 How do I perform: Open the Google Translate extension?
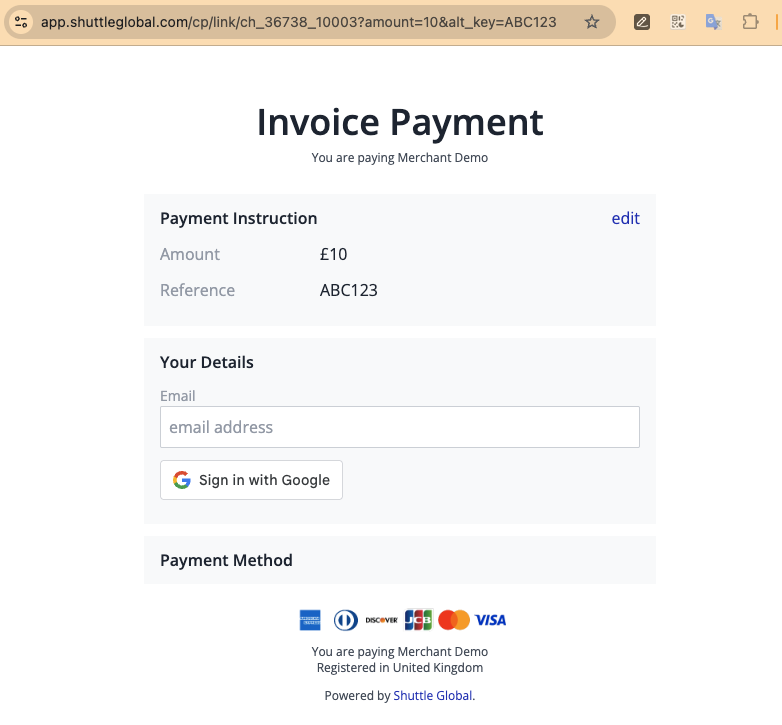click(713, 22)
